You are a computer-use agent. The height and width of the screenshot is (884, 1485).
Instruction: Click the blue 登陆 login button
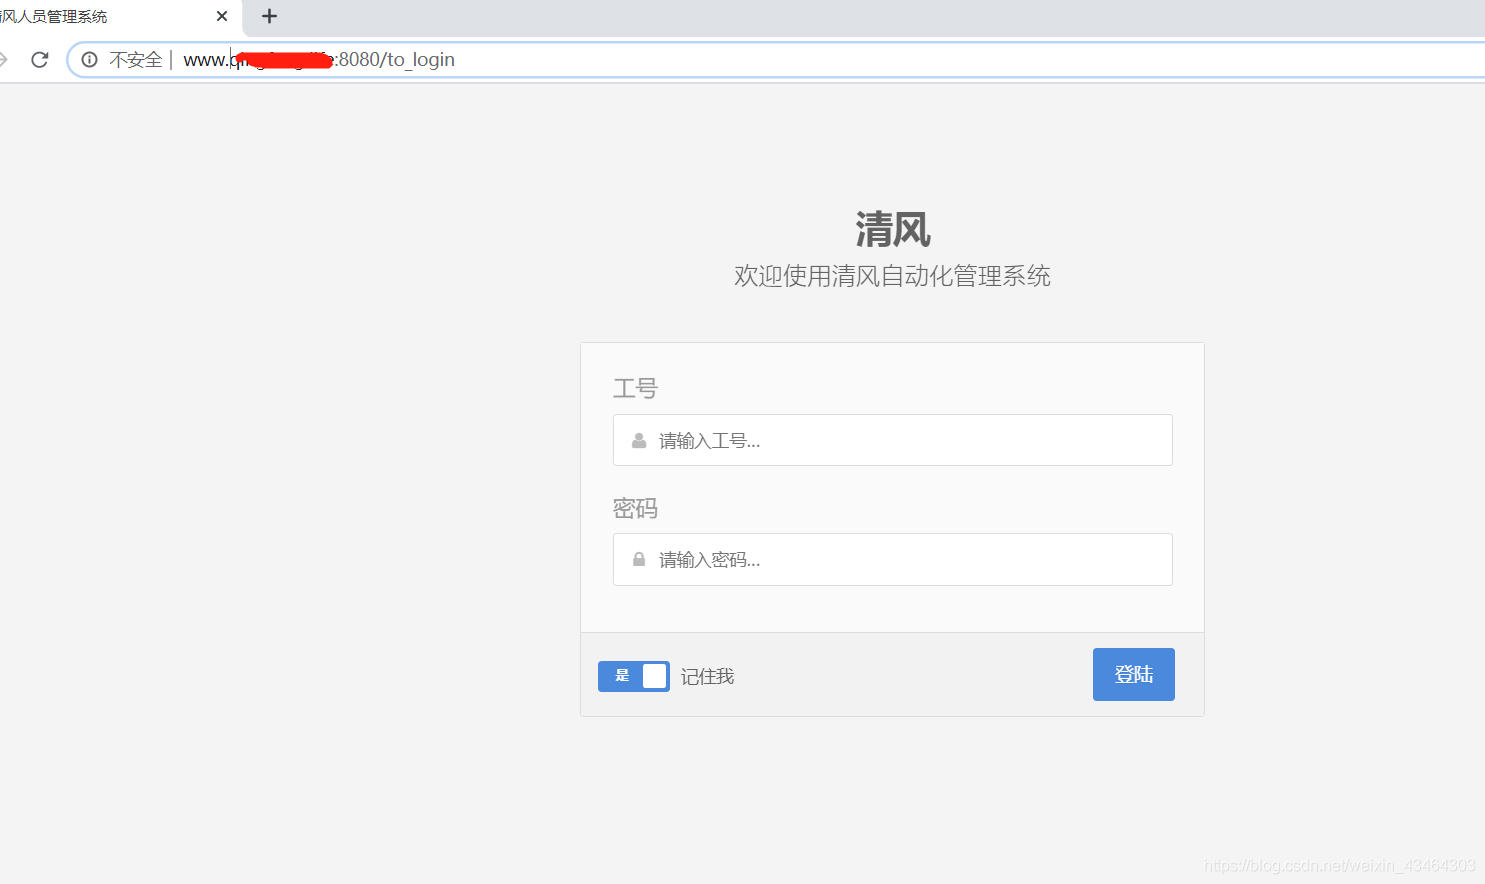coord(1133,674)
